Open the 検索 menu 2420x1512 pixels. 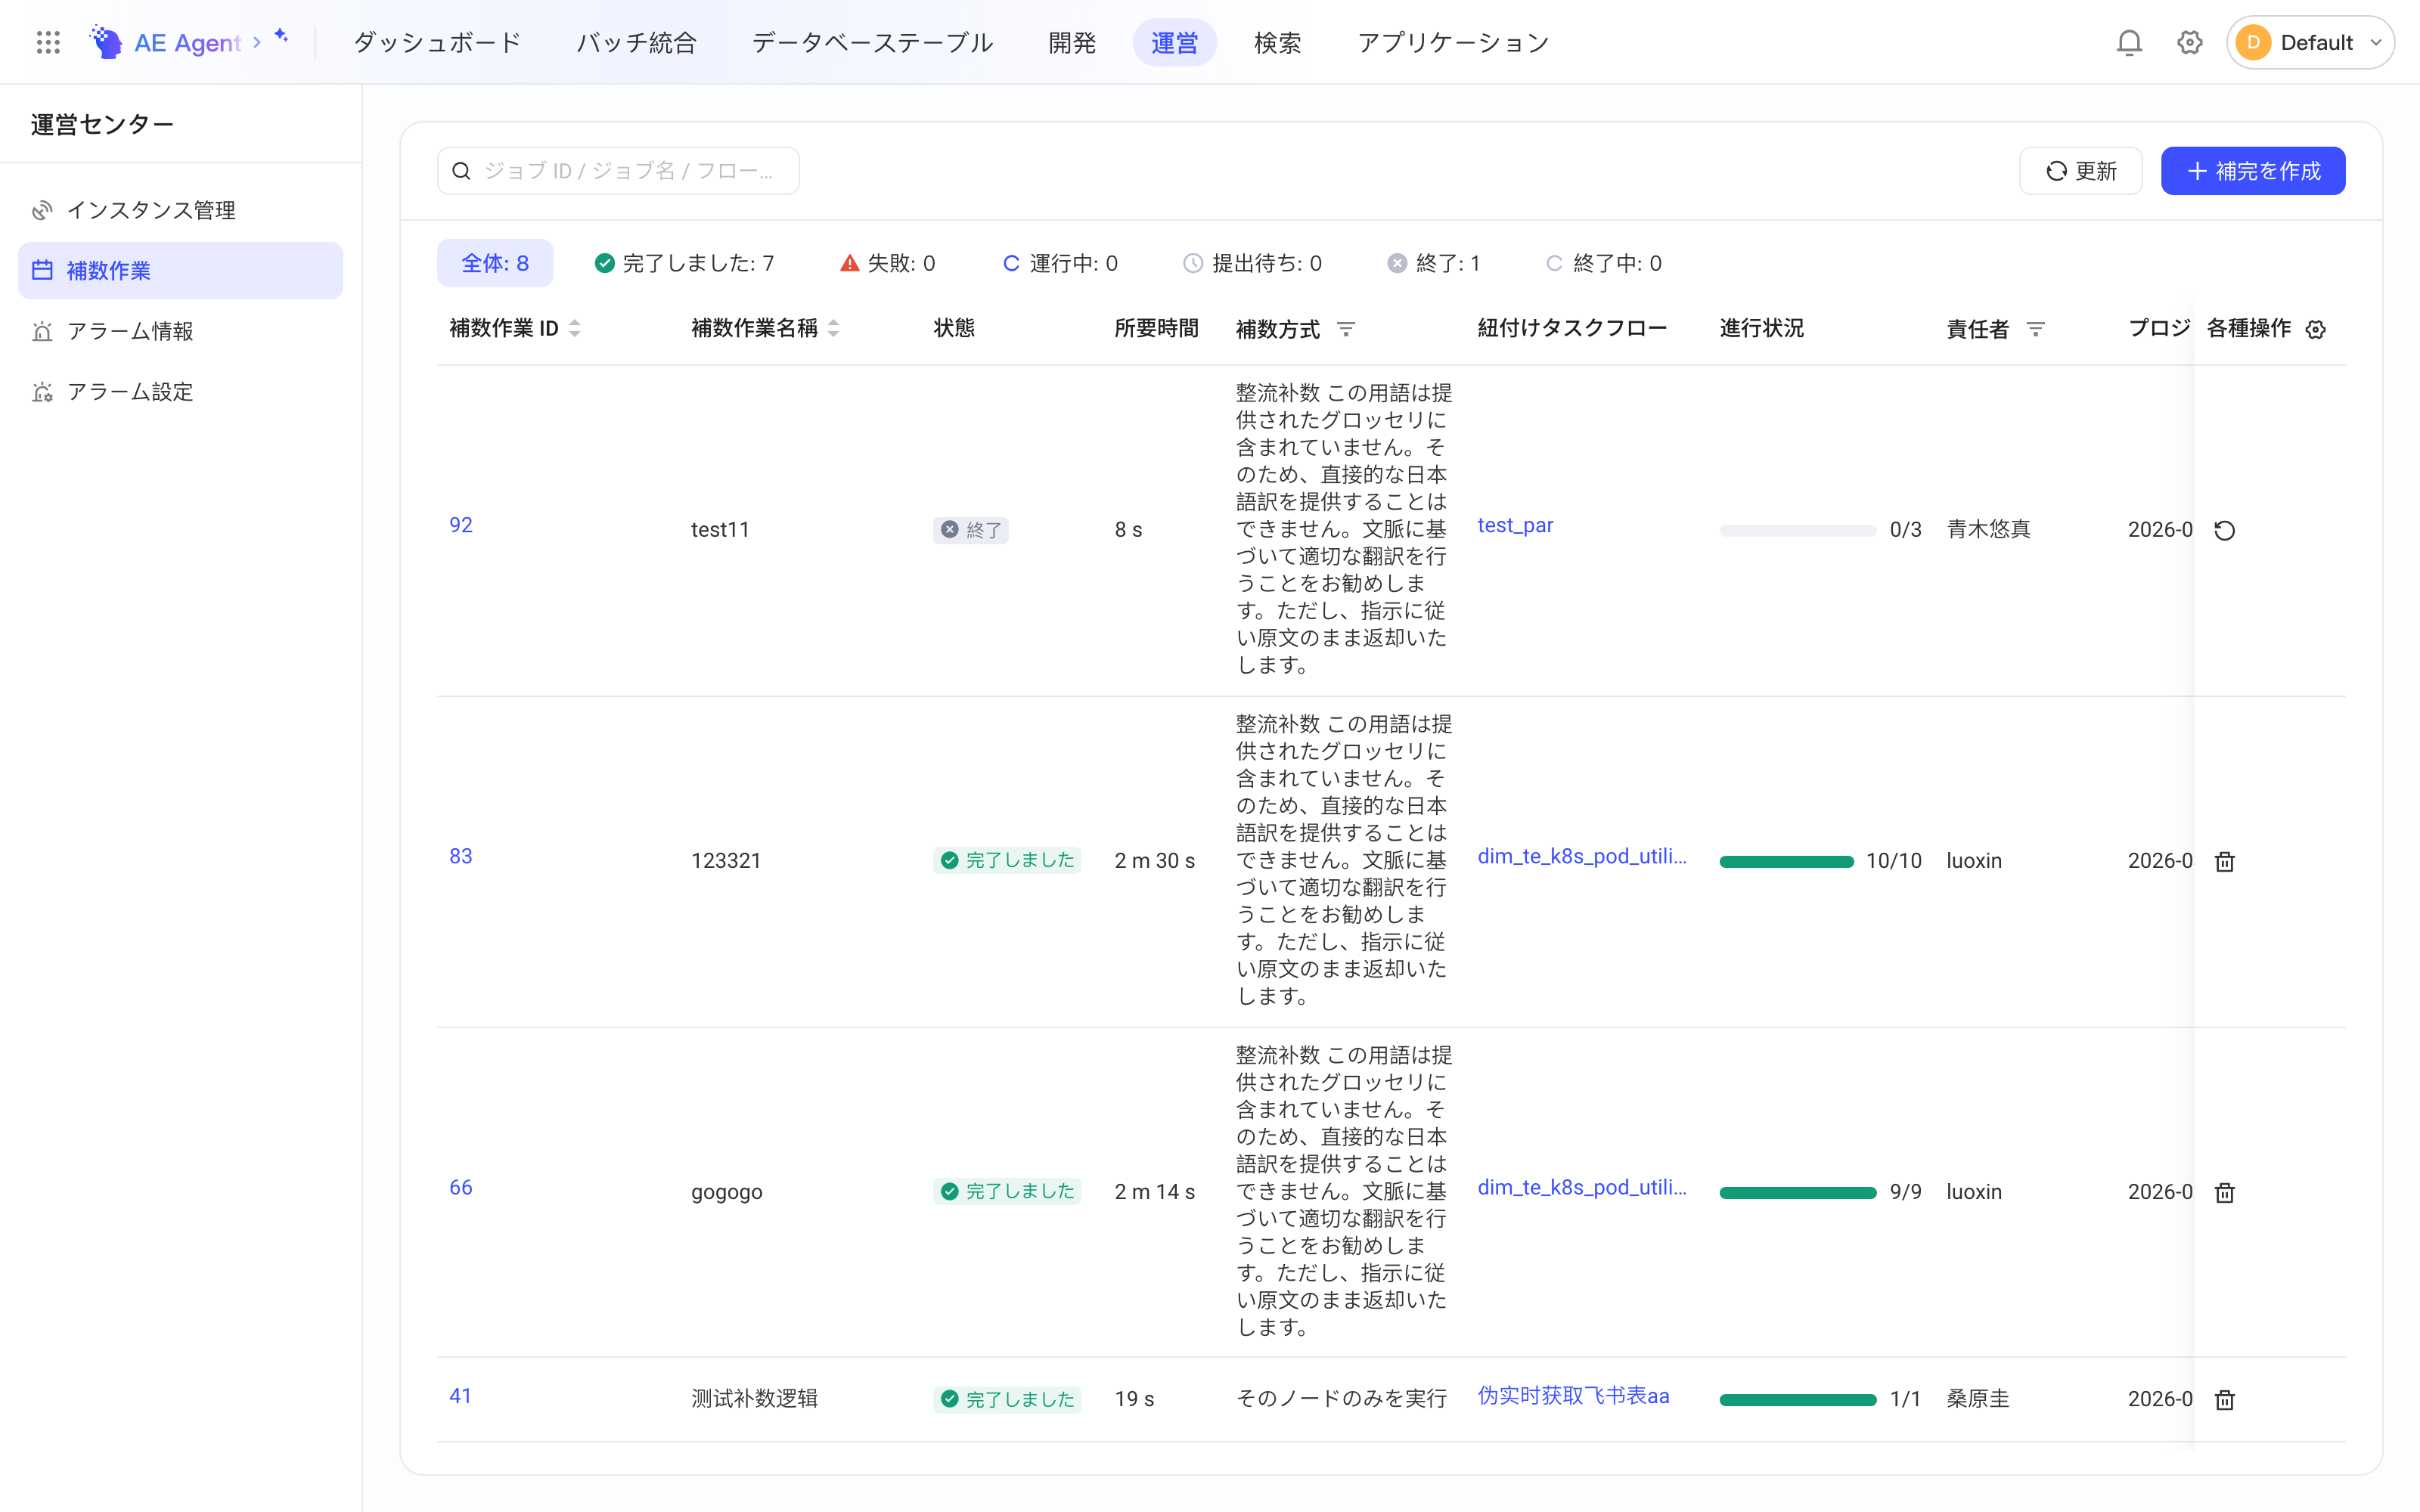pyautogui.click(x=1278, y=42)
